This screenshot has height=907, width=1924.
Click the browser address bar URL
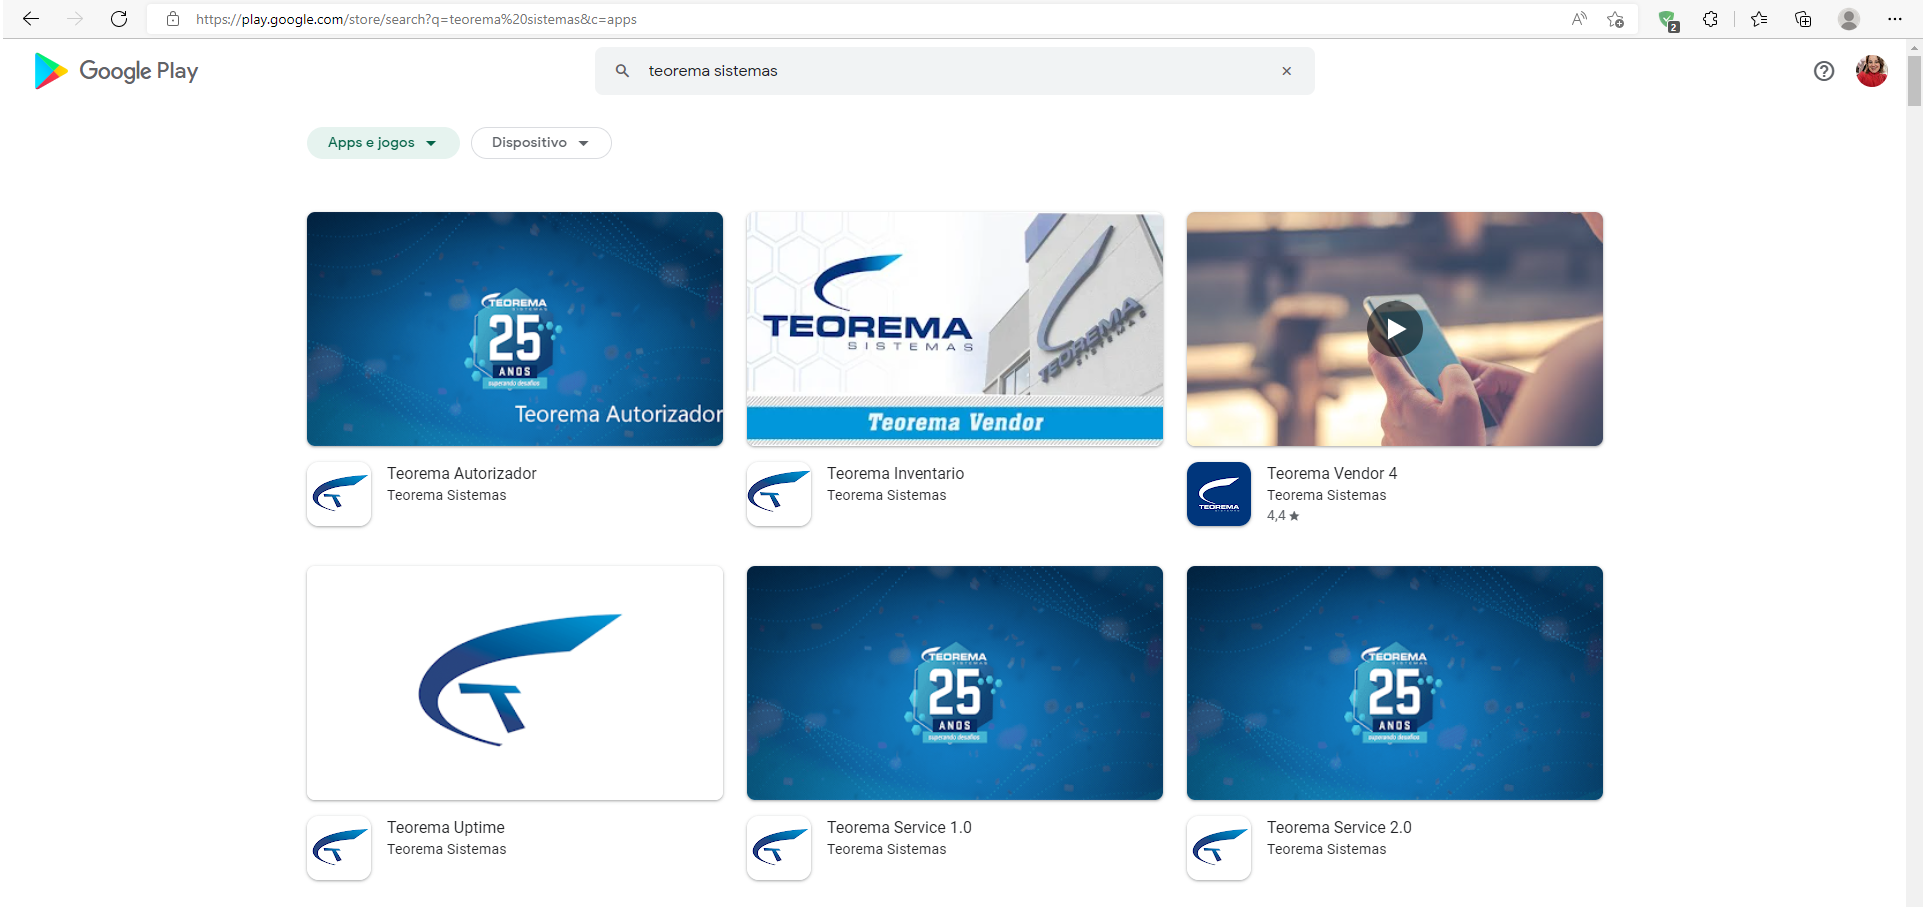click(416, 19)
